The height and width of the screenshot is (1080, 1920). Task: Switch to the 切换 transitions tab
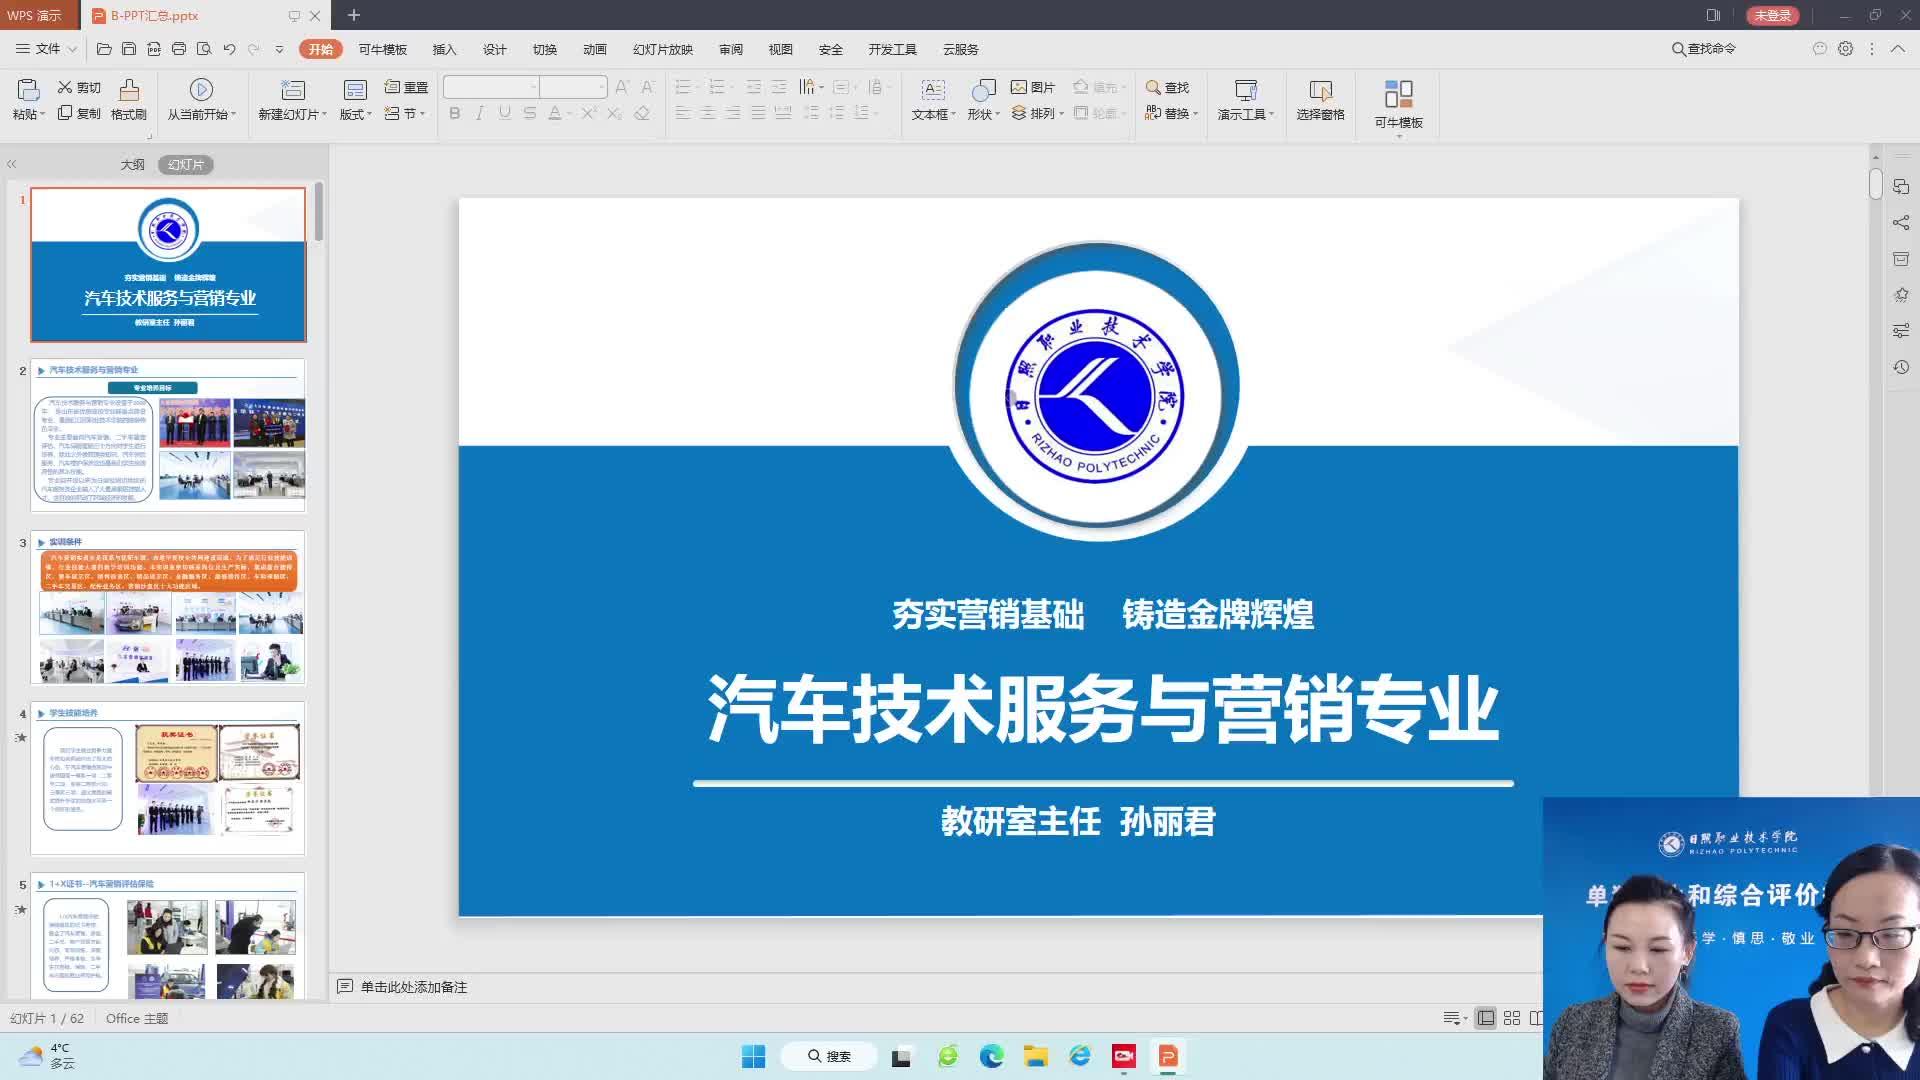[x=544, y=49]
